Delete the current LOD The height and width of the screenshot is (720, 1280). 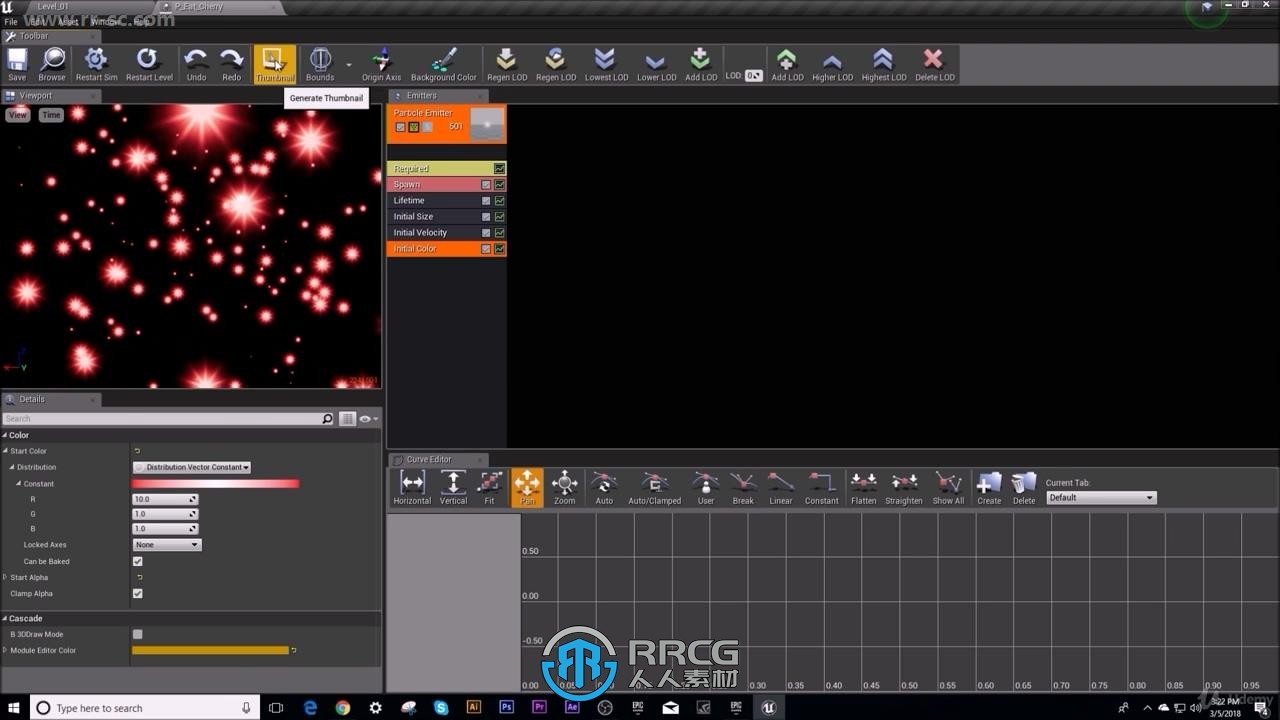(x=934, y=64)
